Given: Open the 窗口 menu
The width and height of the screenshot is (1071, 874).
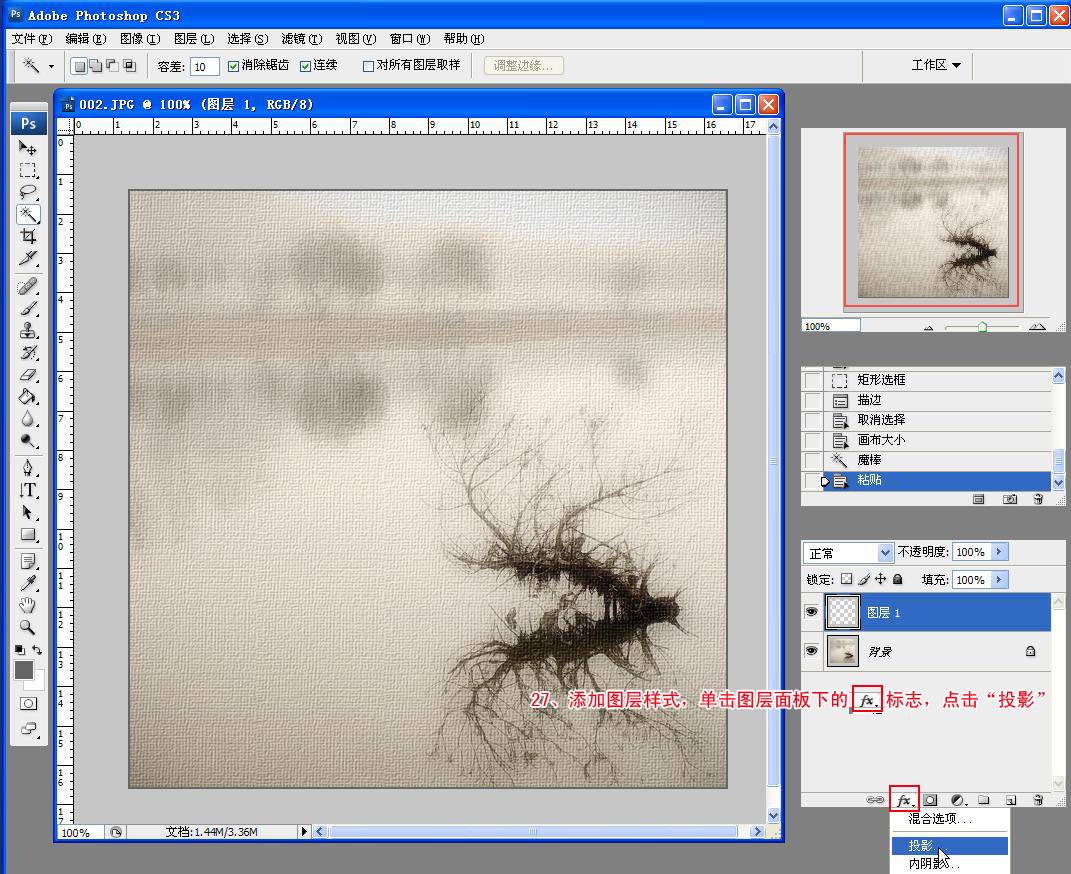Looking at the screenshot, I should tap(410, 39).
